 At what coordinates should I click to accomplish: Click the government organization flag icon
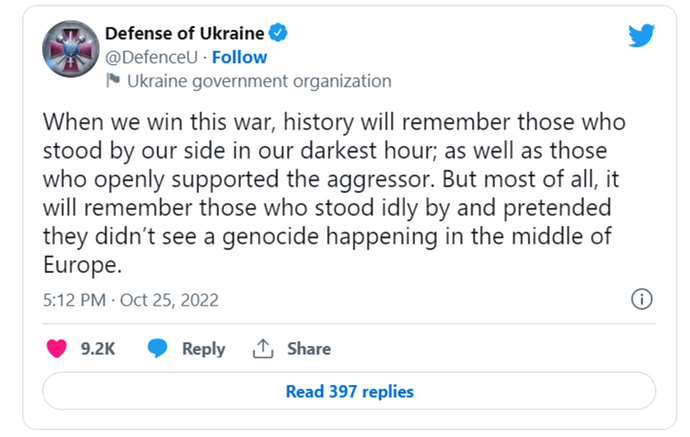pos(113,81)
